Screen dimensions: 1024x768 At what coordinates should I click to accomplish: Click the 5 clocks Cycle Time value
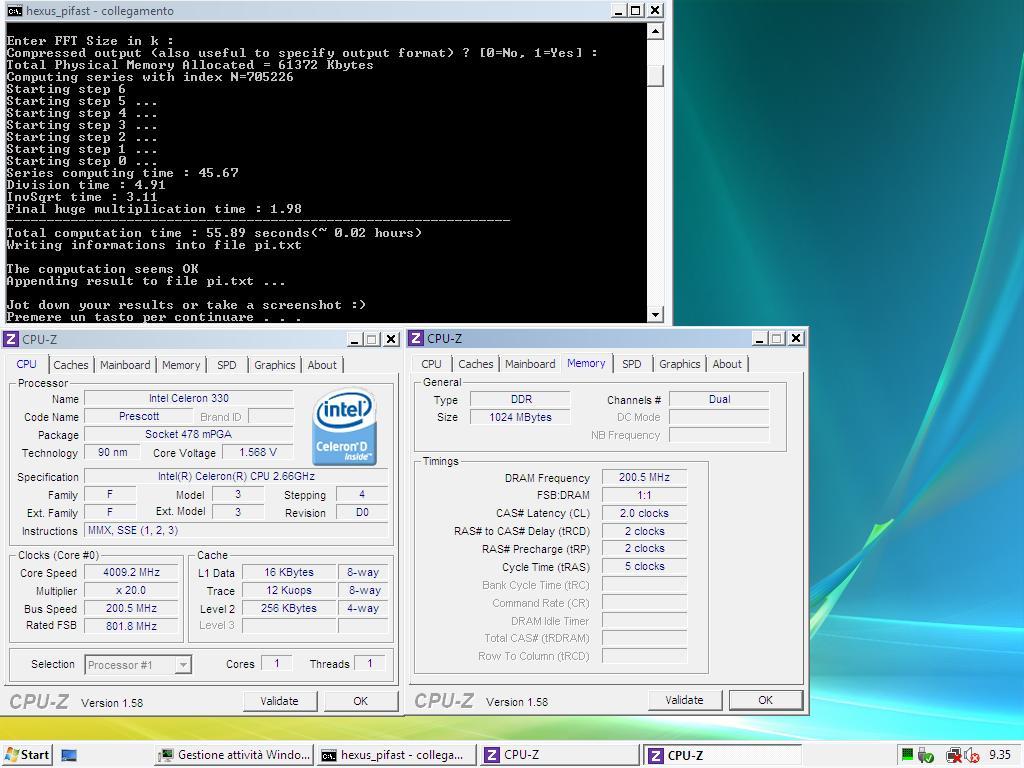click(x=644, y=566)
